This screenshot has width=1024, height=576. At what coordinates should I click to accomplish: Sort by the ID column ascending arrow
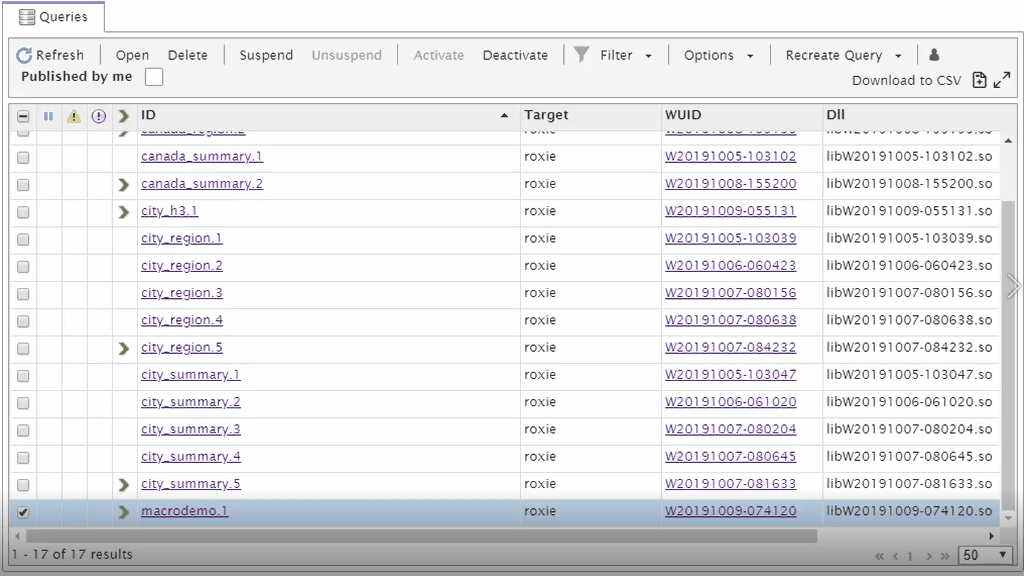(x=504, y=116)
